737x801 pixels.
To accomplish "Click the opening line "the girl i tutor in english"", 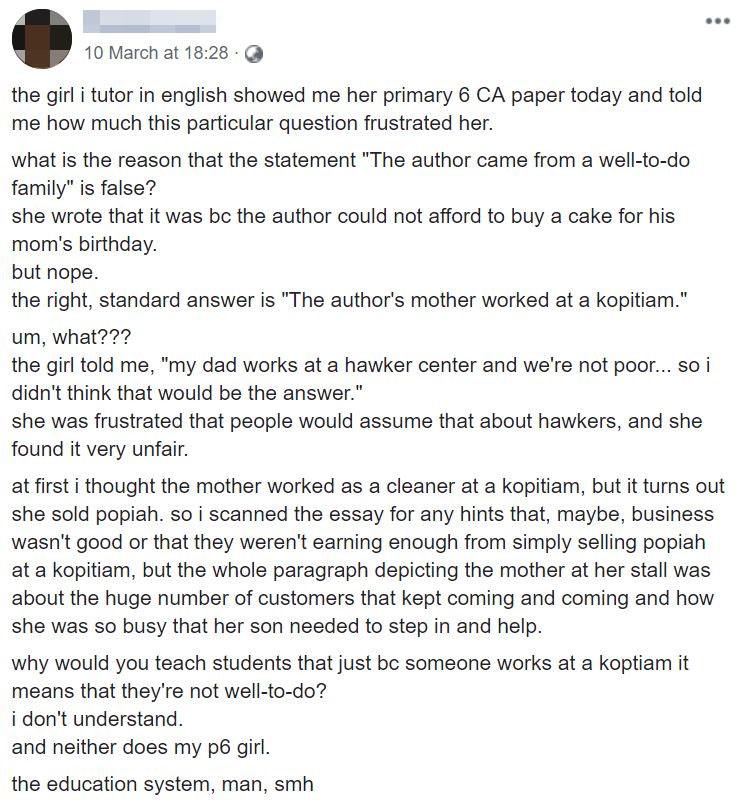I will point(120,96).
